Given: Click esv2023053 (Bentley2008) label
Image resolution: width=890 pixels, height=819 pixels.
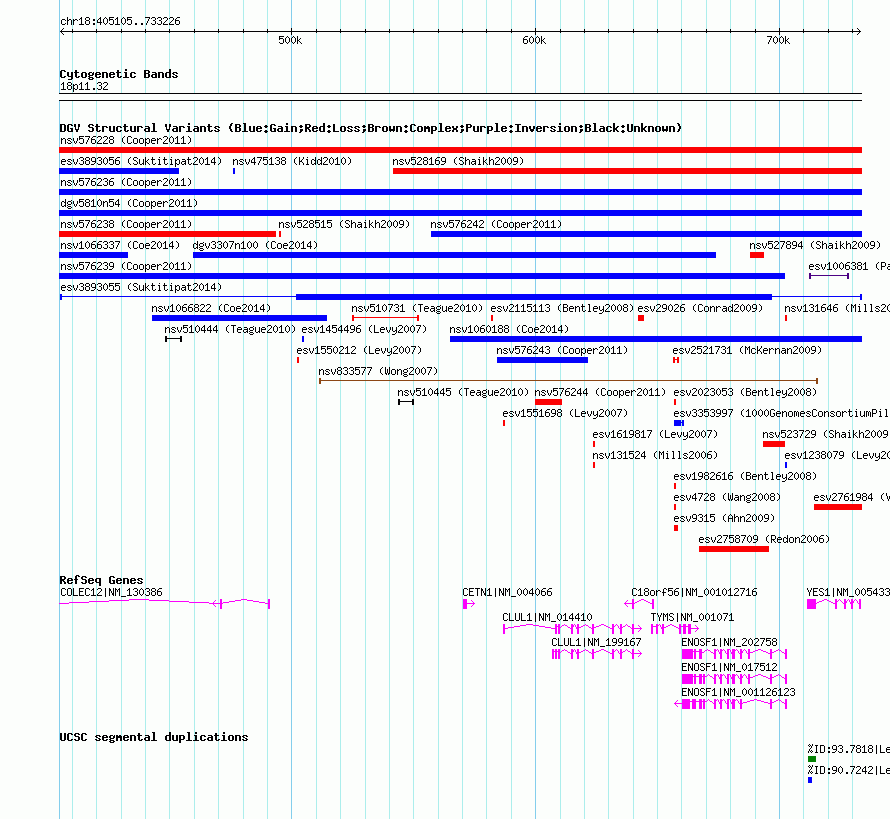Looking at the screenshot, I should tap(745, 392).
